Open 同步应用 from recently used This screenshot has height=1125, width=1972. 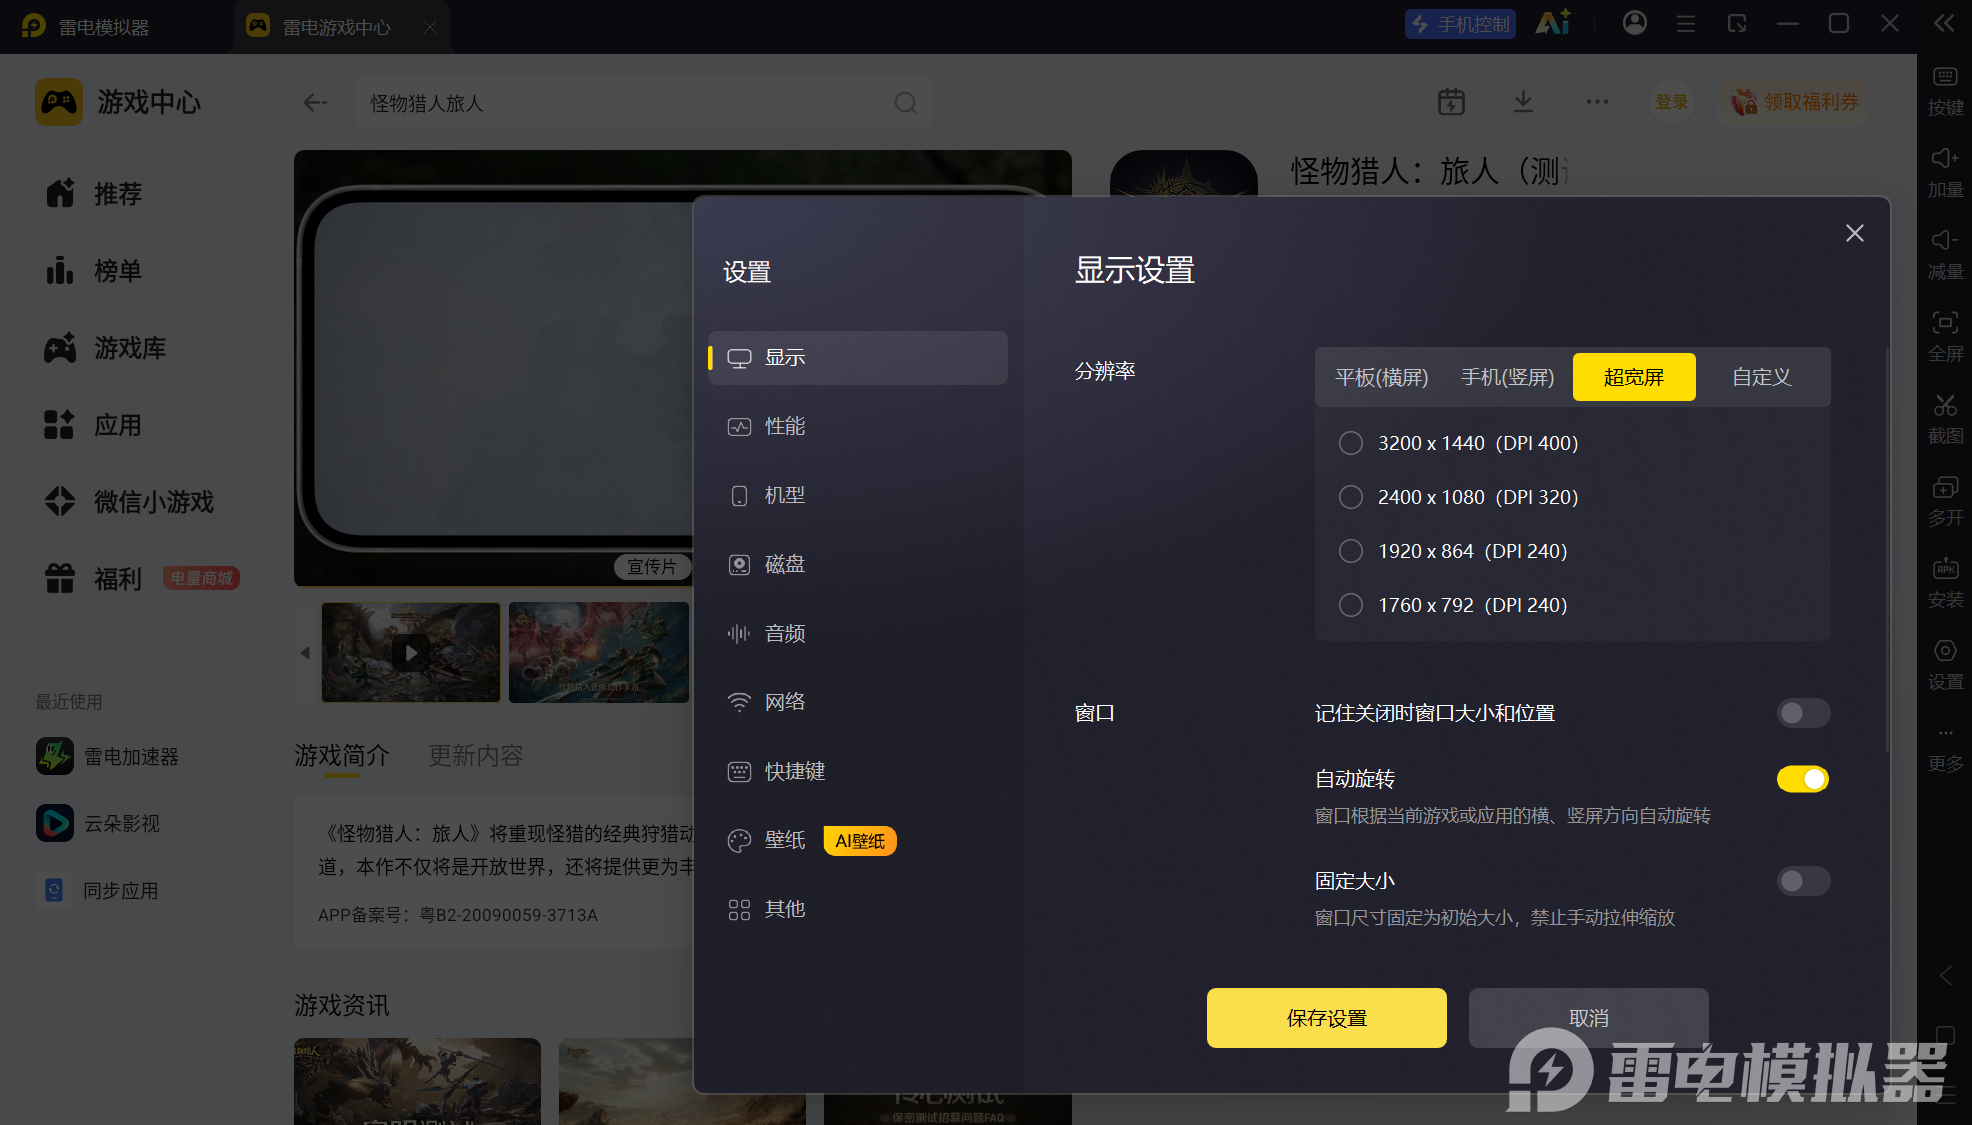point(98,890)
